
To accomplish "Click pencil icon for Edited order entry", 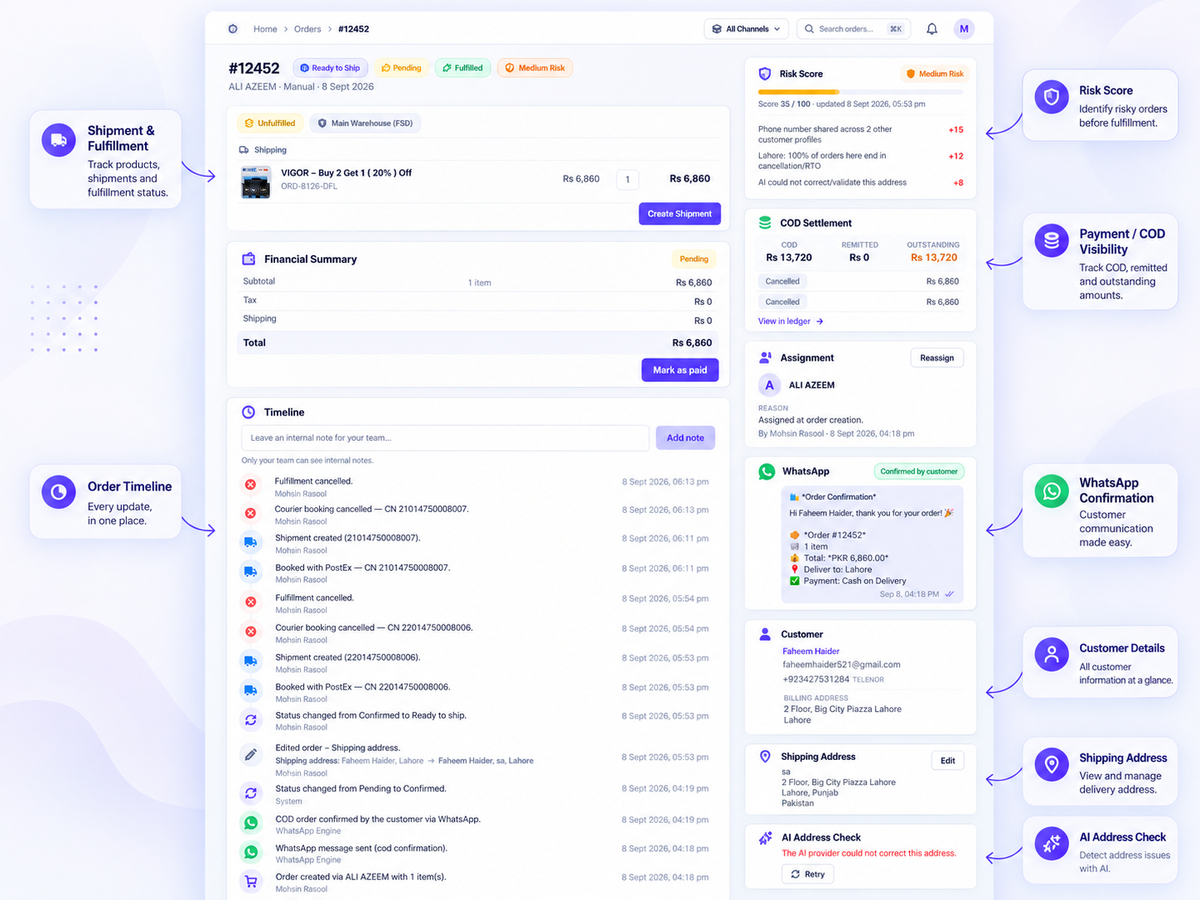I will pos(251,756).
